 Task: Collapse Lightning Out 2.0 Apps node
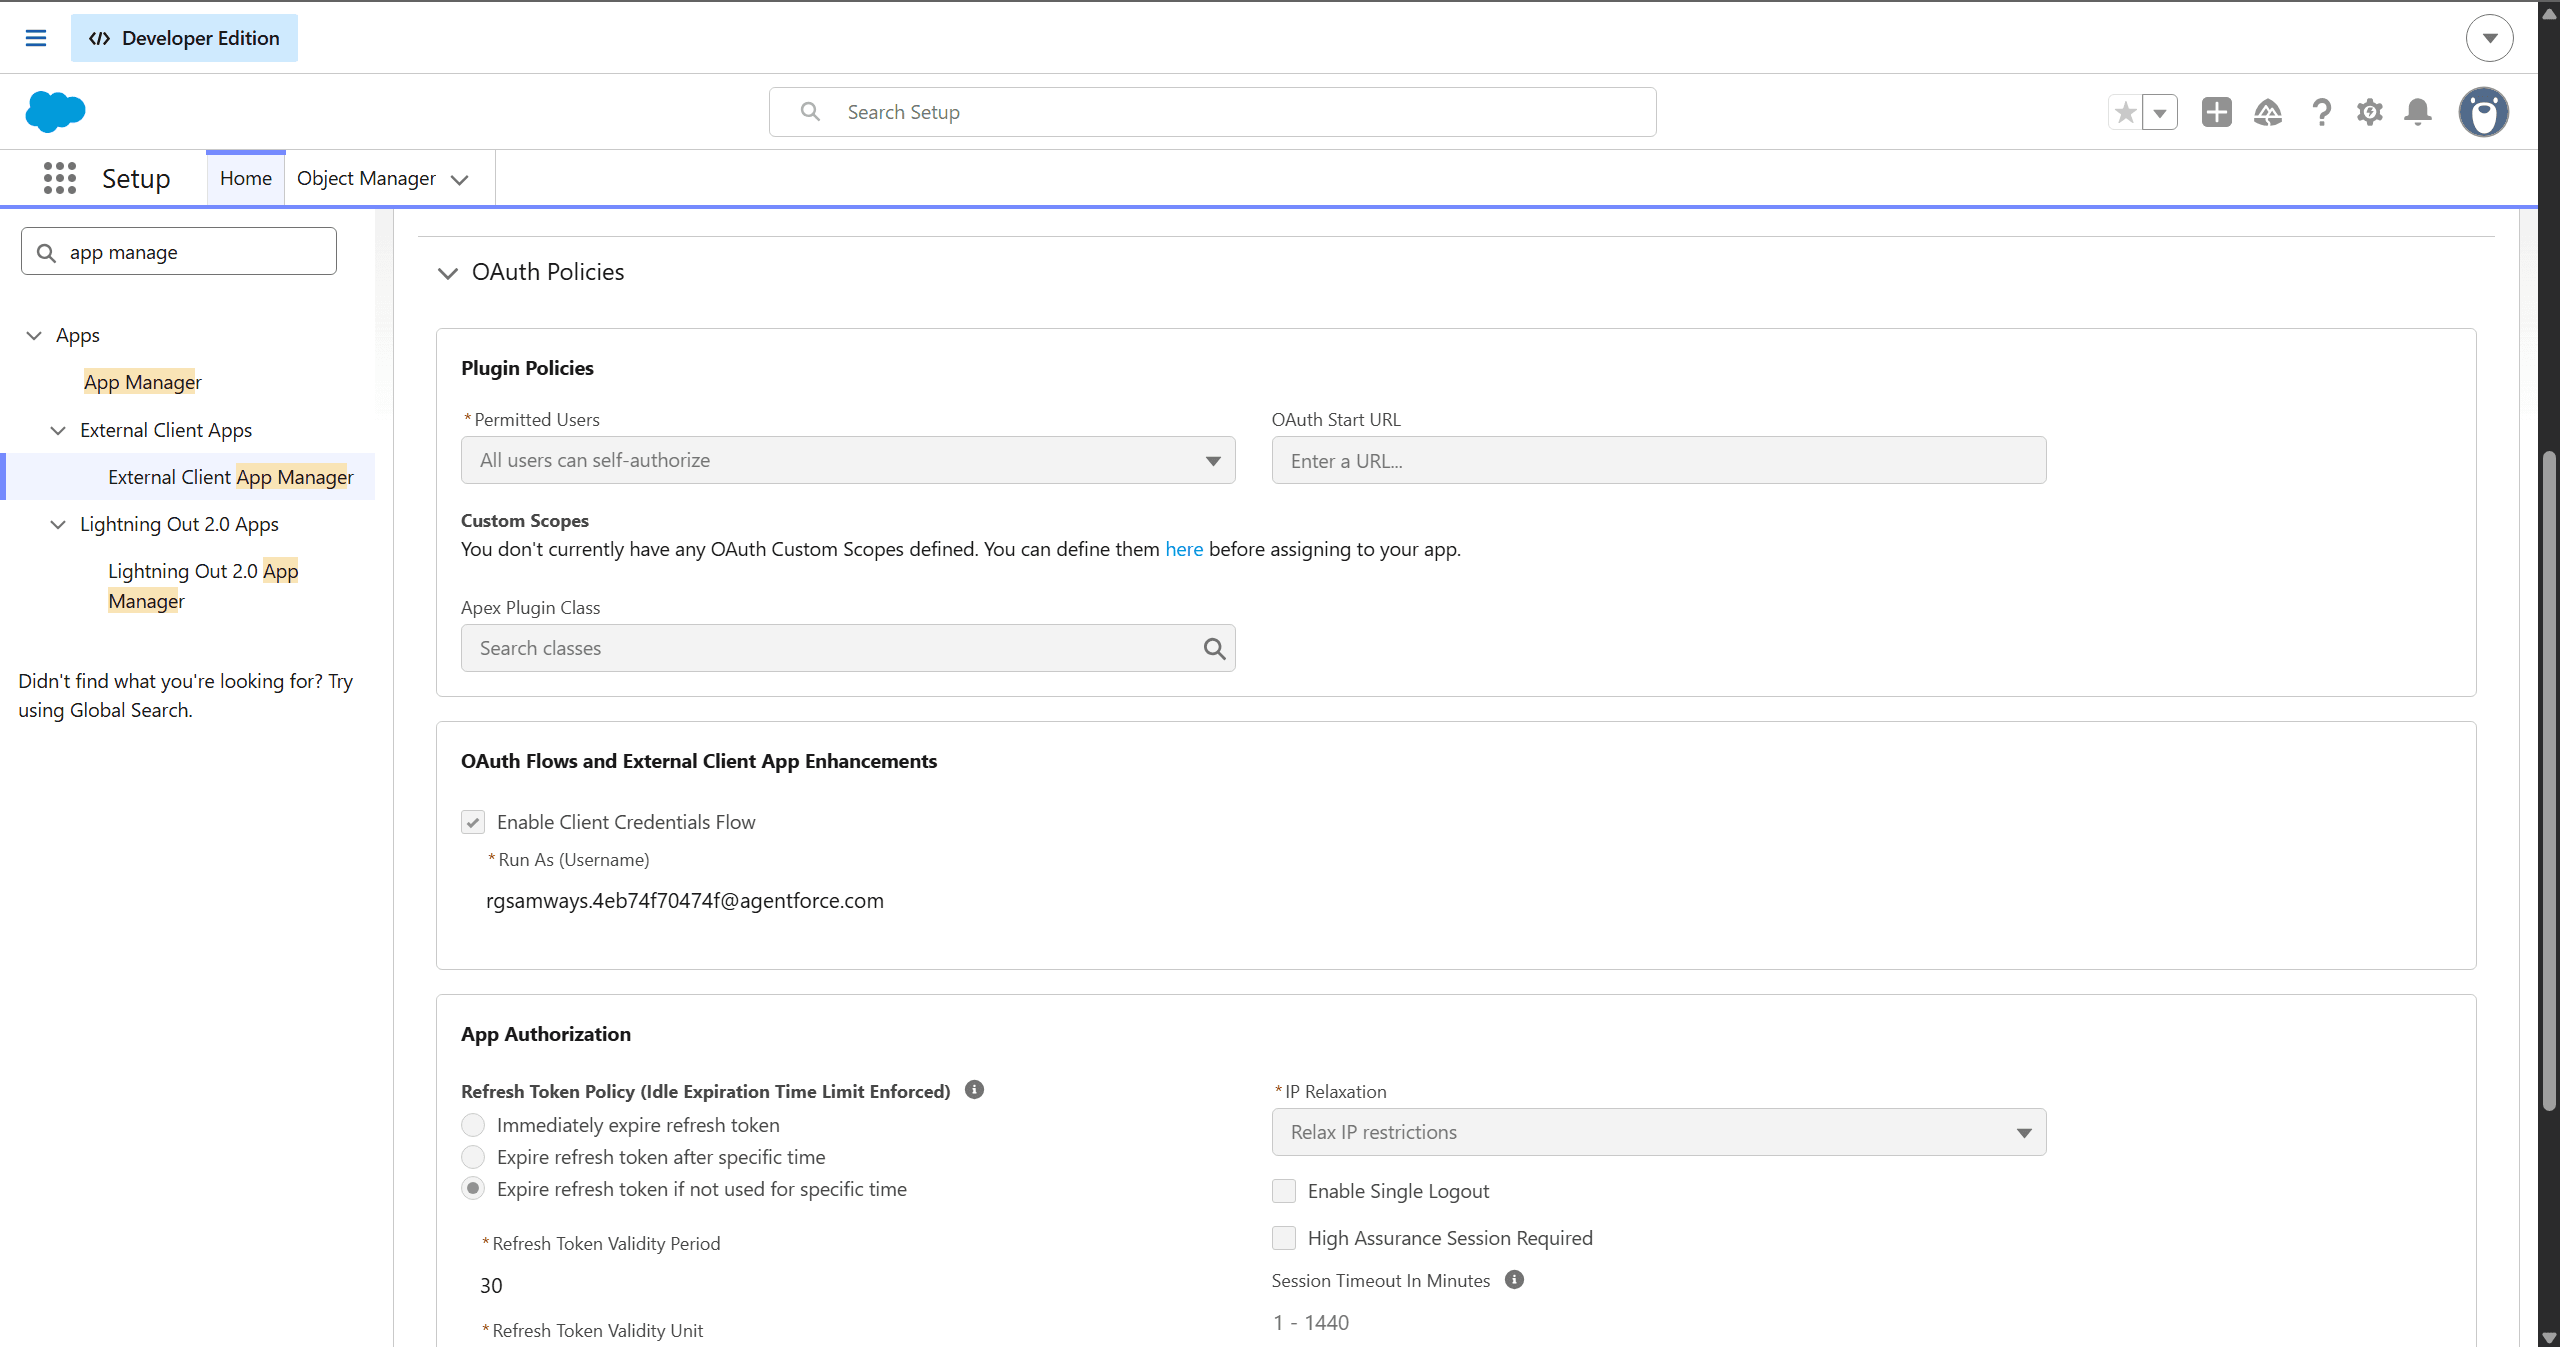(58, 524)
